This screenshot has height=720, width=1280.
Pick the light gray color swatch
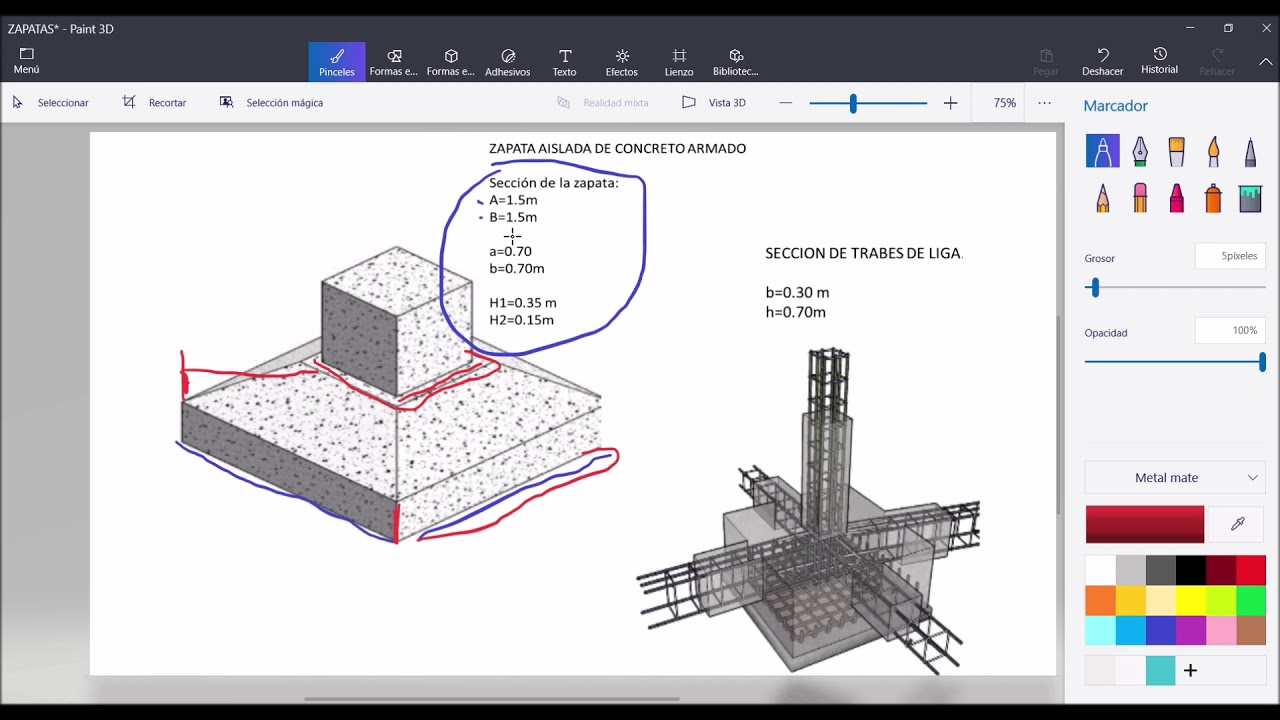1131,570
